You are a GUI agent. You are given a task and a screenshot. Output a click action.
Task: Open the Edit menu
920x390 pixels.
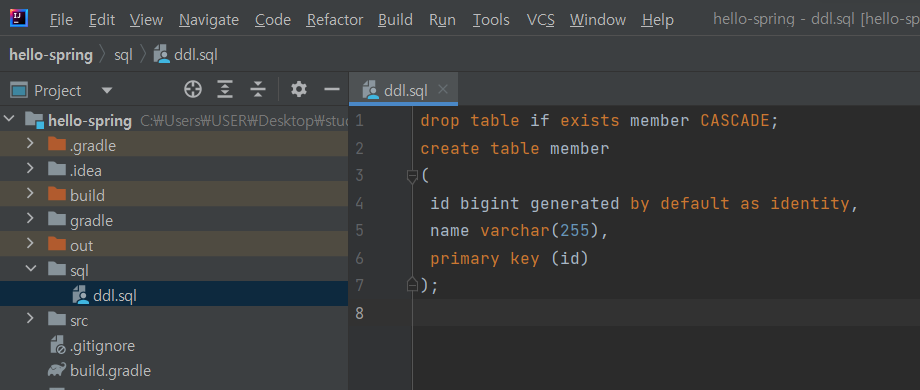point(102,20)
